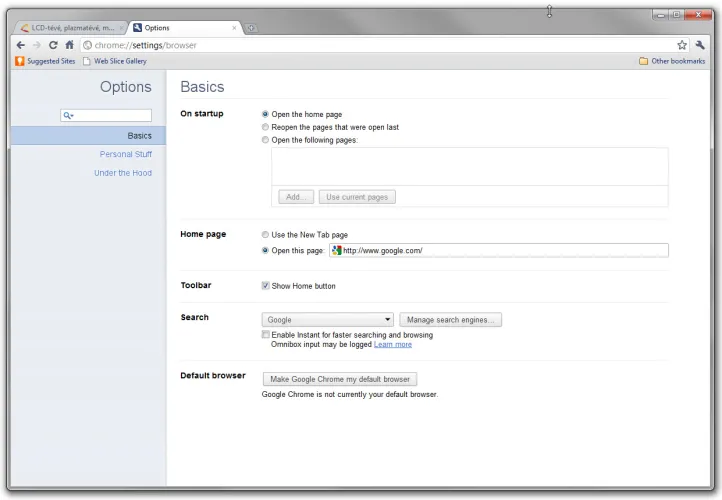Choose 'Use the New Tab page' radio
The height and width of the screenshot is (500, 722).
click(x=265, y=235)
